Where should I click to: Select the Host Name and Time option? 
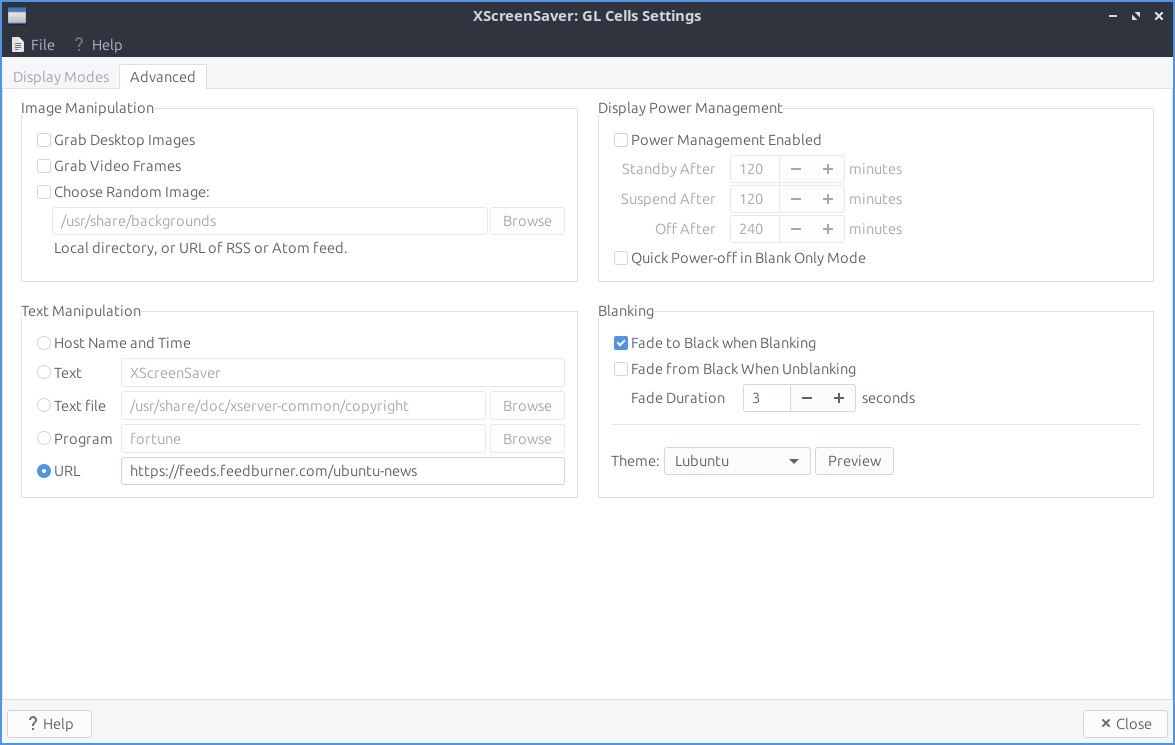click(44, 343)
